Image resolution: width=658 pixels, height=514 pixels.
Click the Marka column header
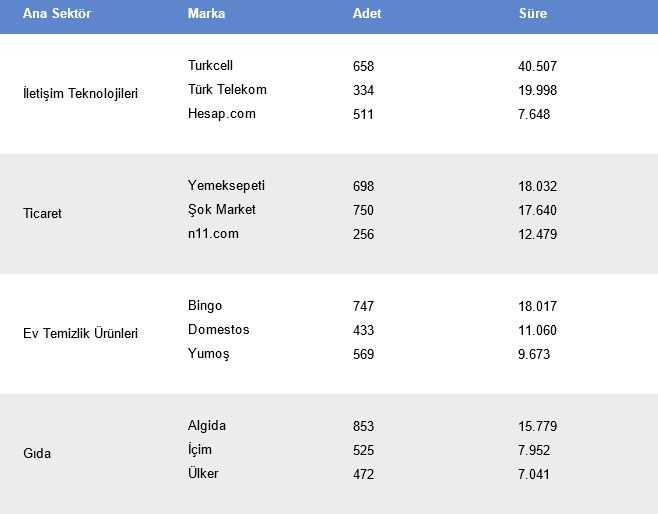[206, 13]
